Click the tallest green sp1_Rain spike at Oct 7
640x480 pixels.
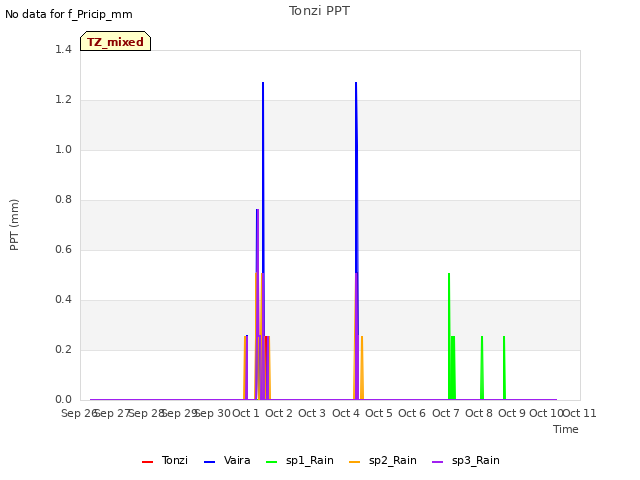pyautogui.click(x=449, y=335)
